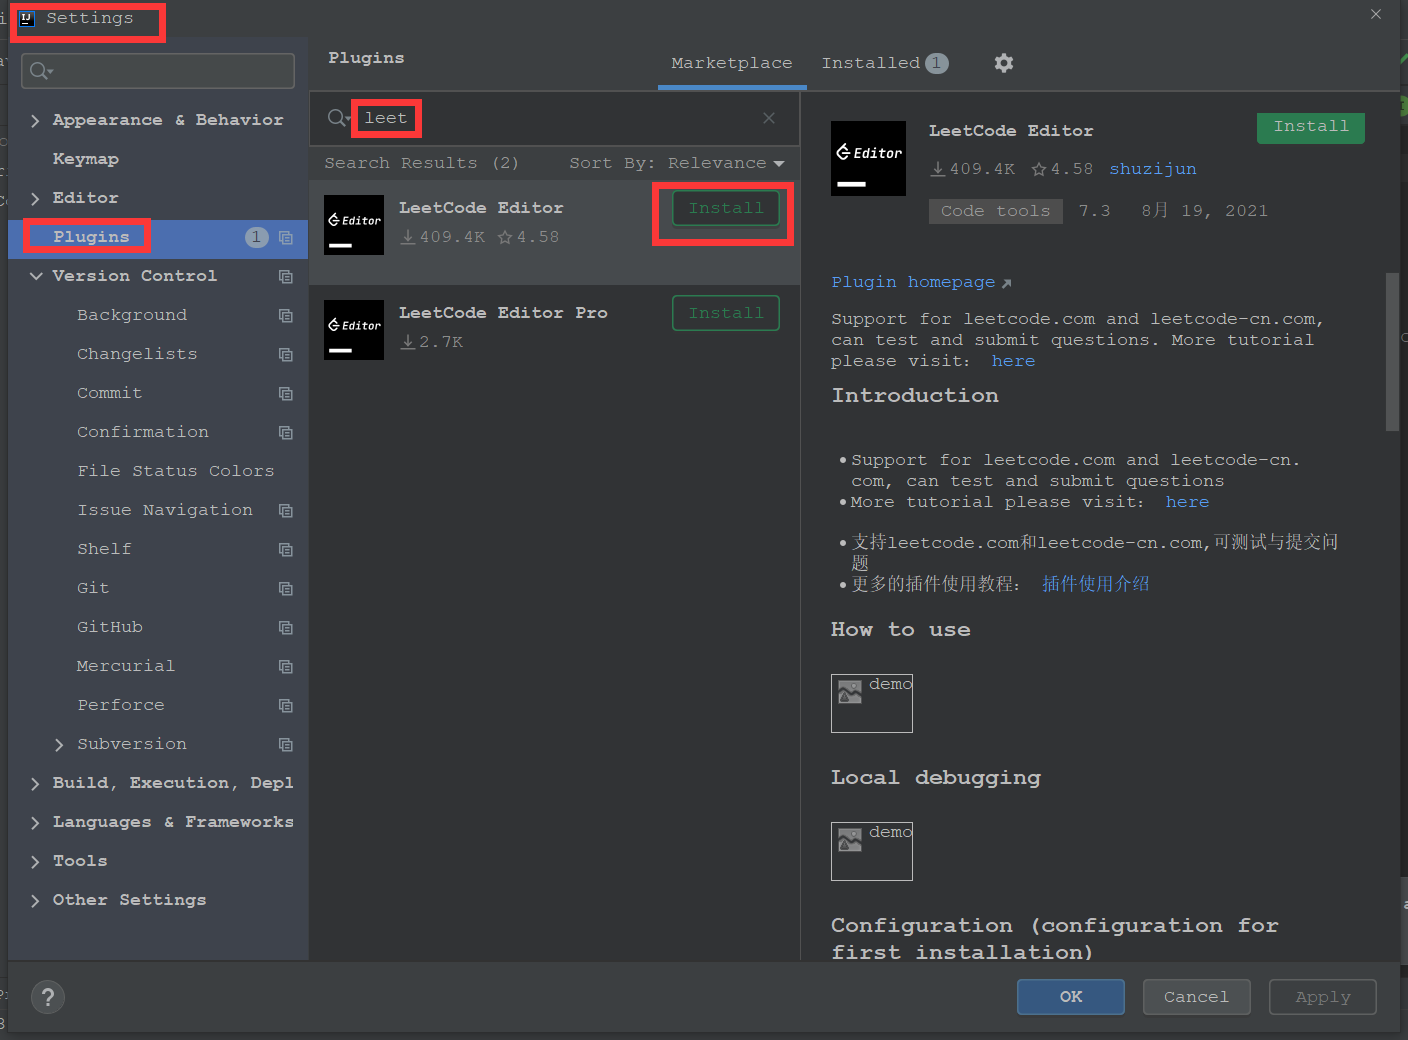Click the project-level icon beside Issue Navigation

pyautogui.click(x=286, y=510)
